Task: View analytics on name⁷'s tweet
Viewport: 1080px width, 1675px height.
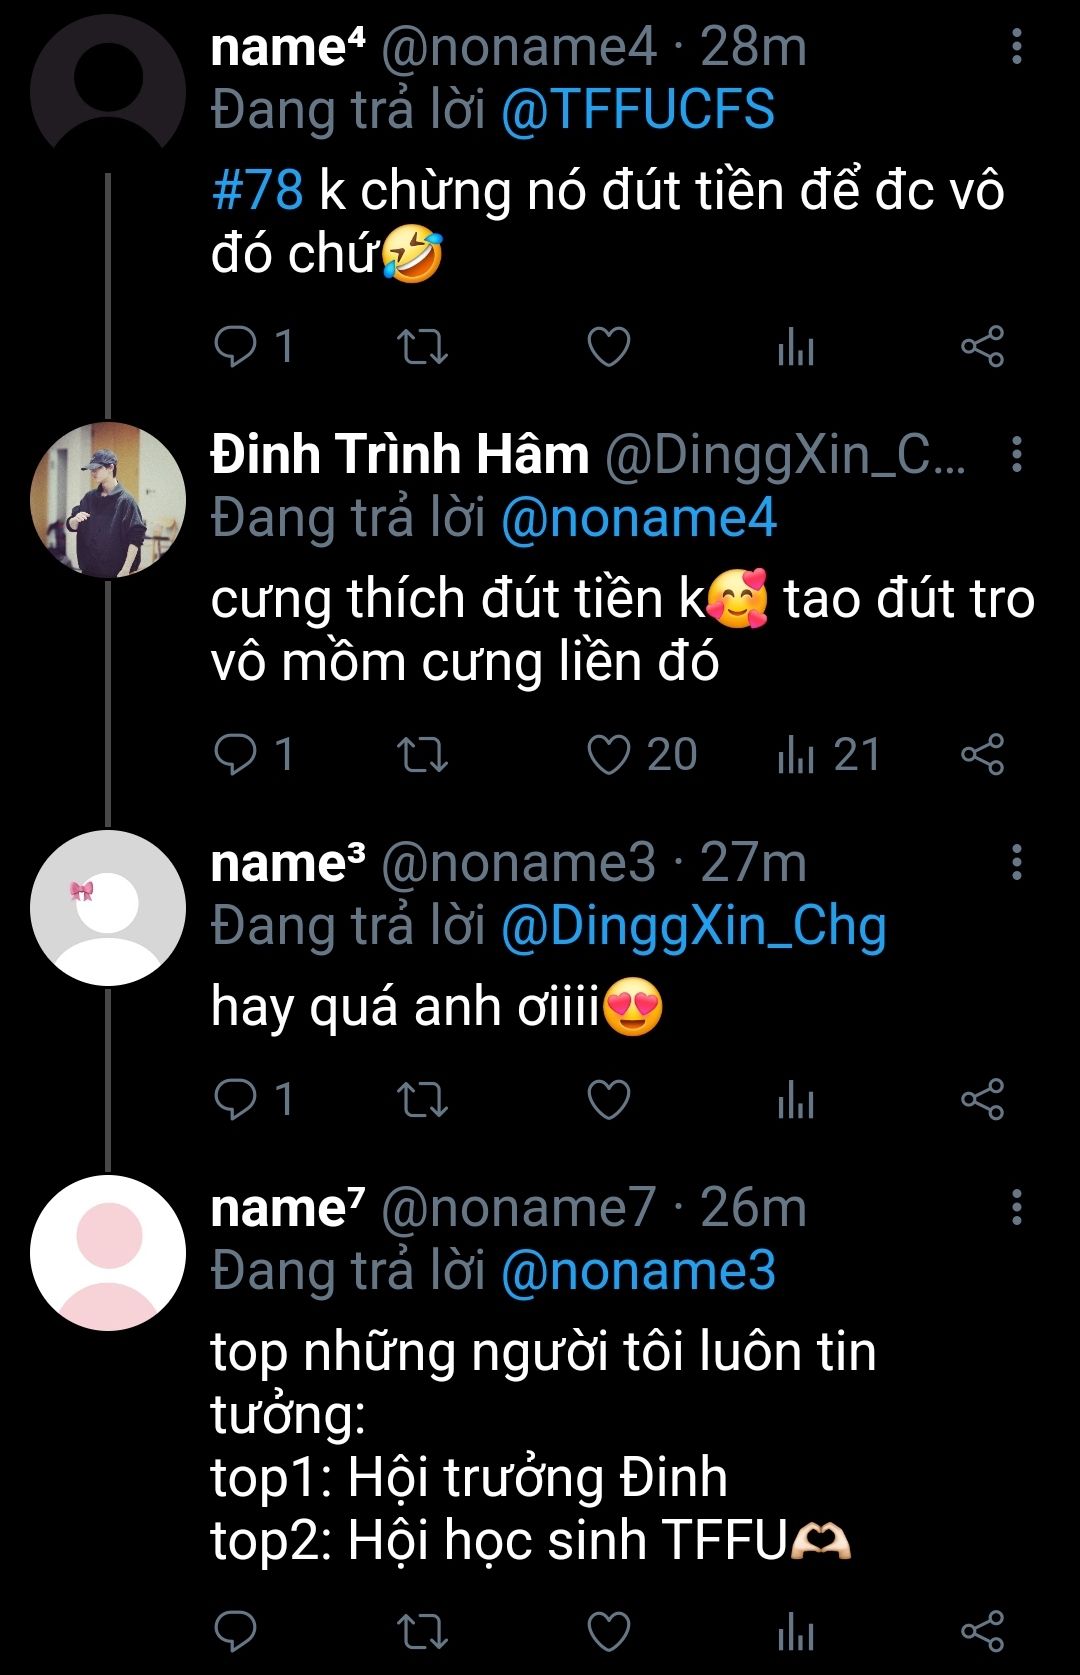Action: (796, 1632)
